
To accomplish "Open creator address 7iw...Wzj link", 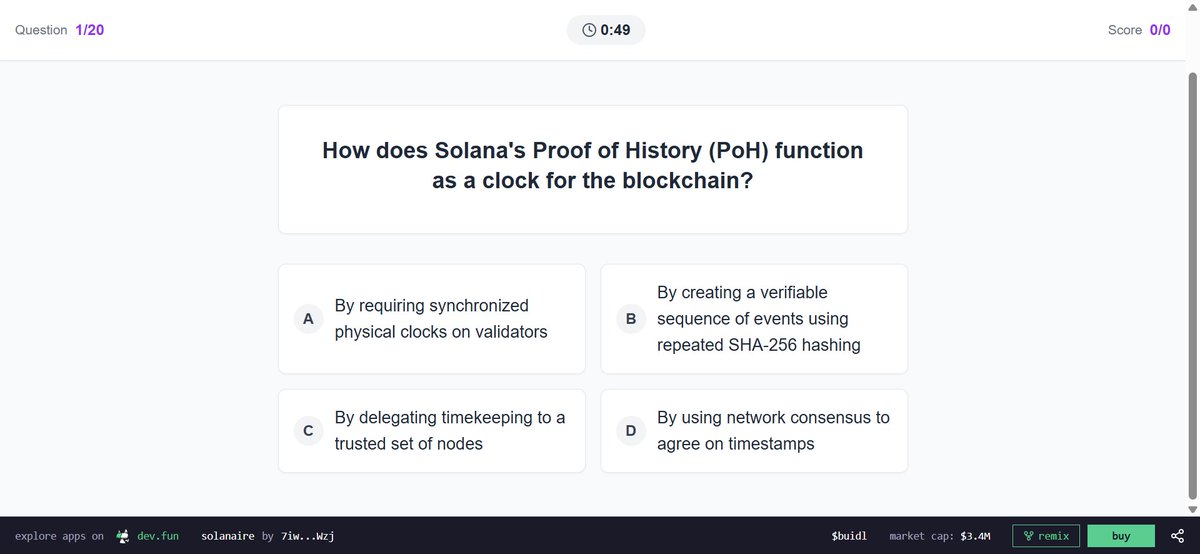I will [306, 536].
